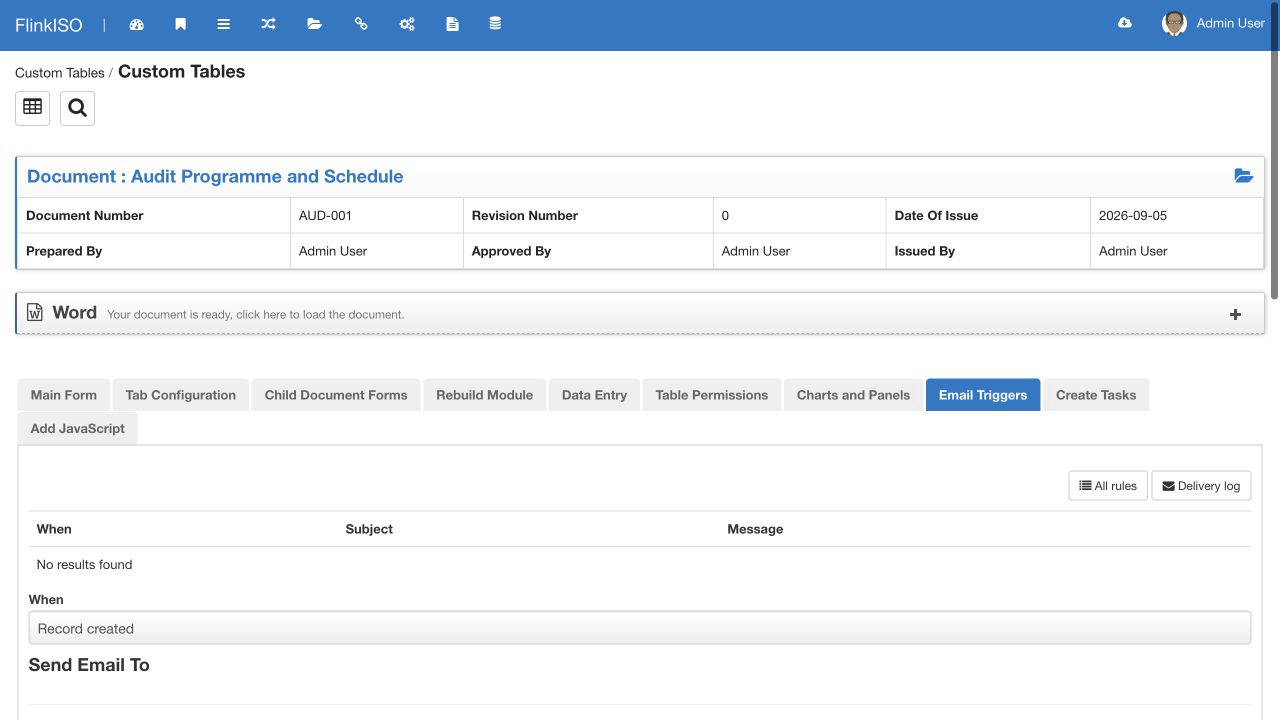Screen dimensions: 1280x720
Task: Switch to Table Permissions tab
Action: pyautogui.click(x=712, y=395)
